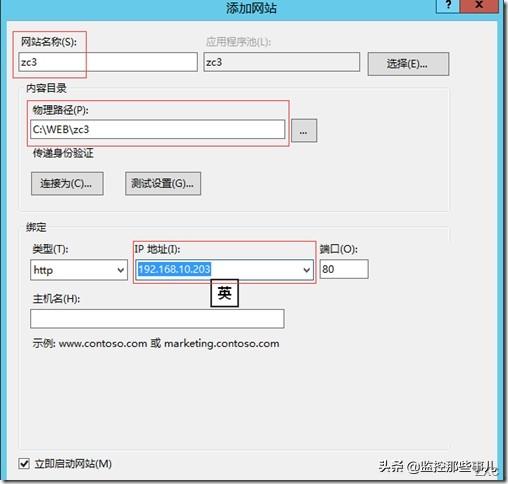The height and width of the screenshot is (484, 508).
Task: Click the 英 input method indicator
Action: tap(224, 293)
